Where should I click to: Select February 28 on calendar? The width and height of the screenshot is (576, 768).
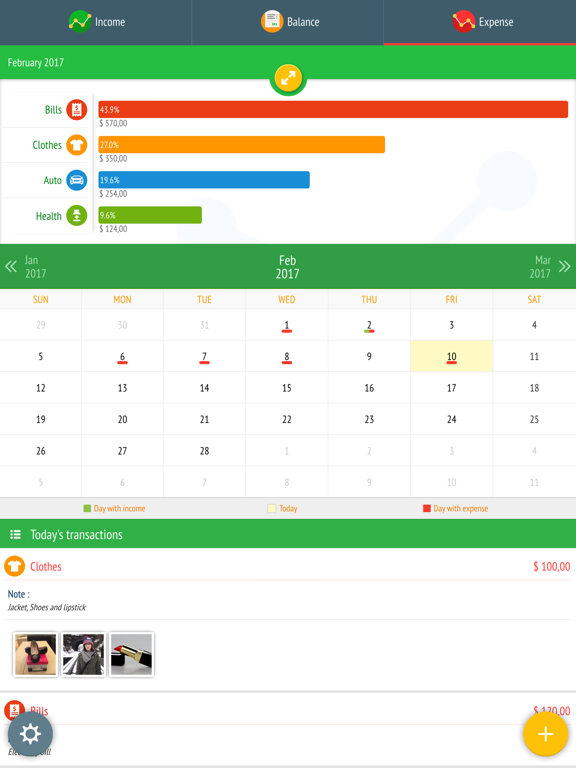tap(204, 451)
